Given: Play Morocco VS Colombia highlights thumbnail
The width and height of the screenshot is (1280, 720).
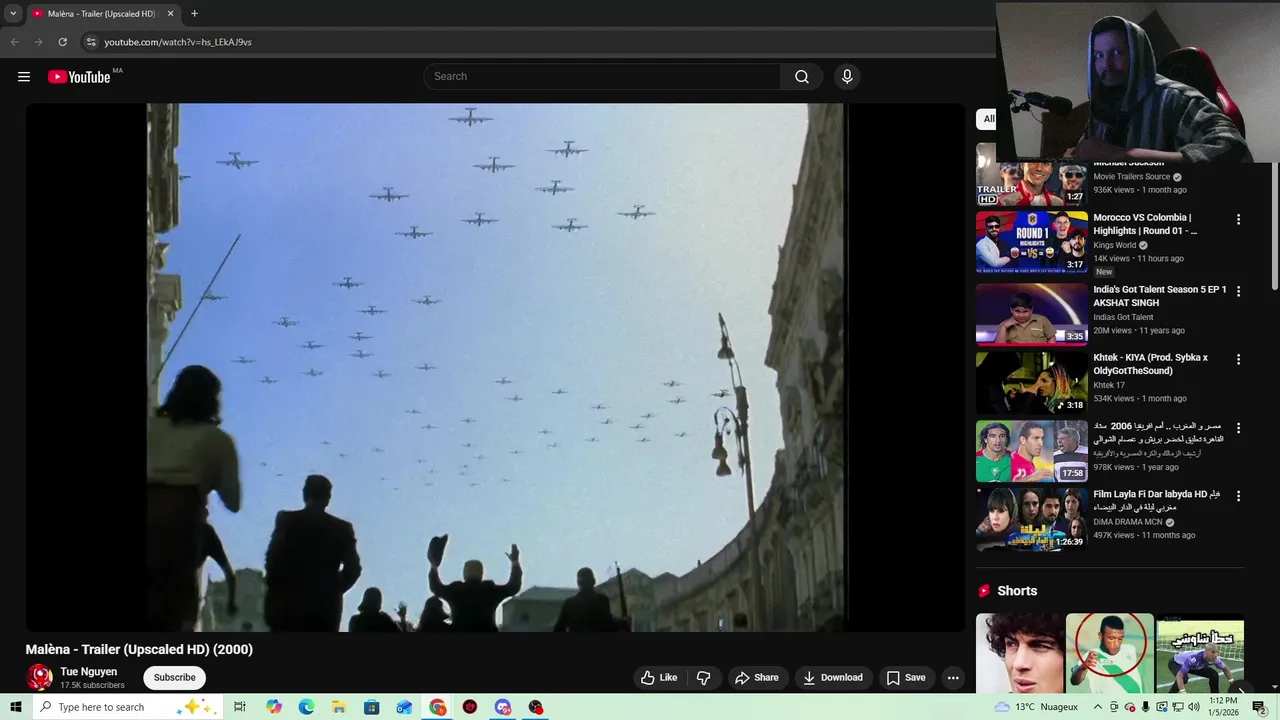Looking at the screenshot, I should [1032, 242].
